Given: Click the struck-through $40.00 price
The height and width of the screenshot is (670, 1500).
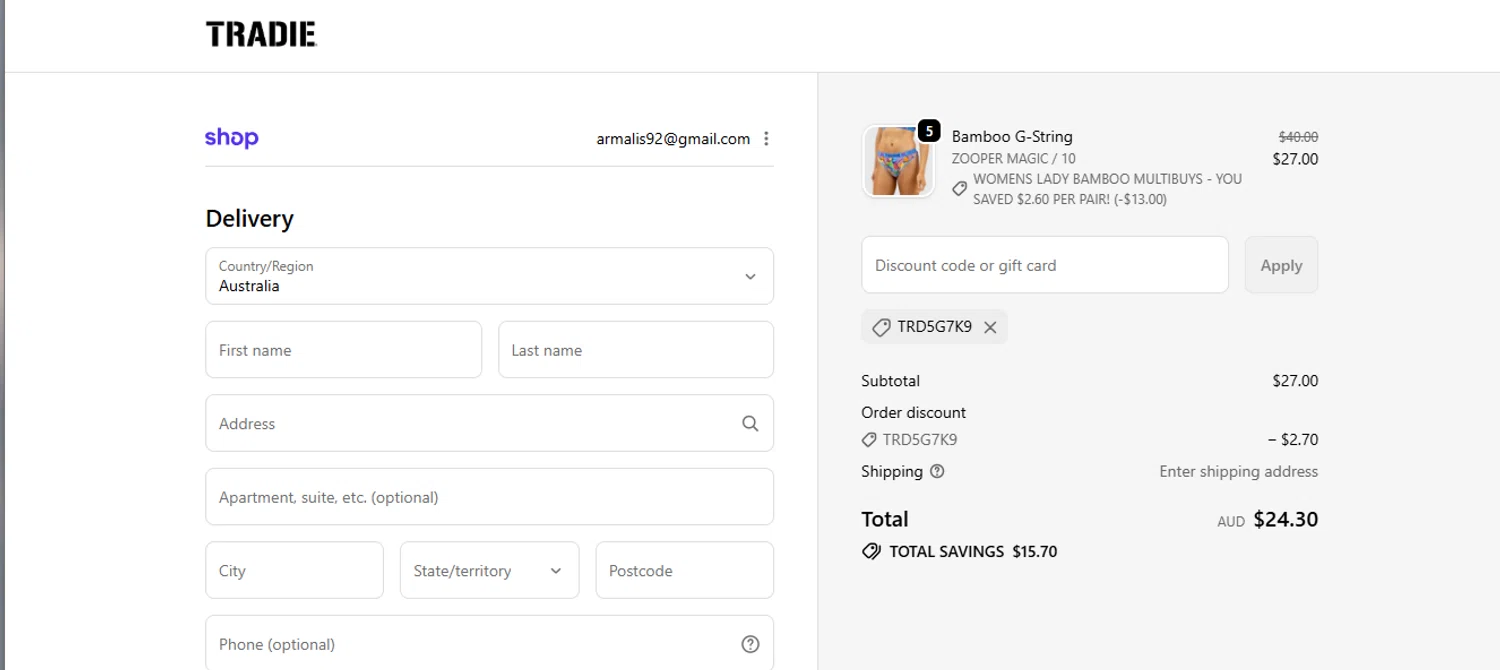Looking at the screenshot, I should pyautogui.click(x=1298, y=137).
